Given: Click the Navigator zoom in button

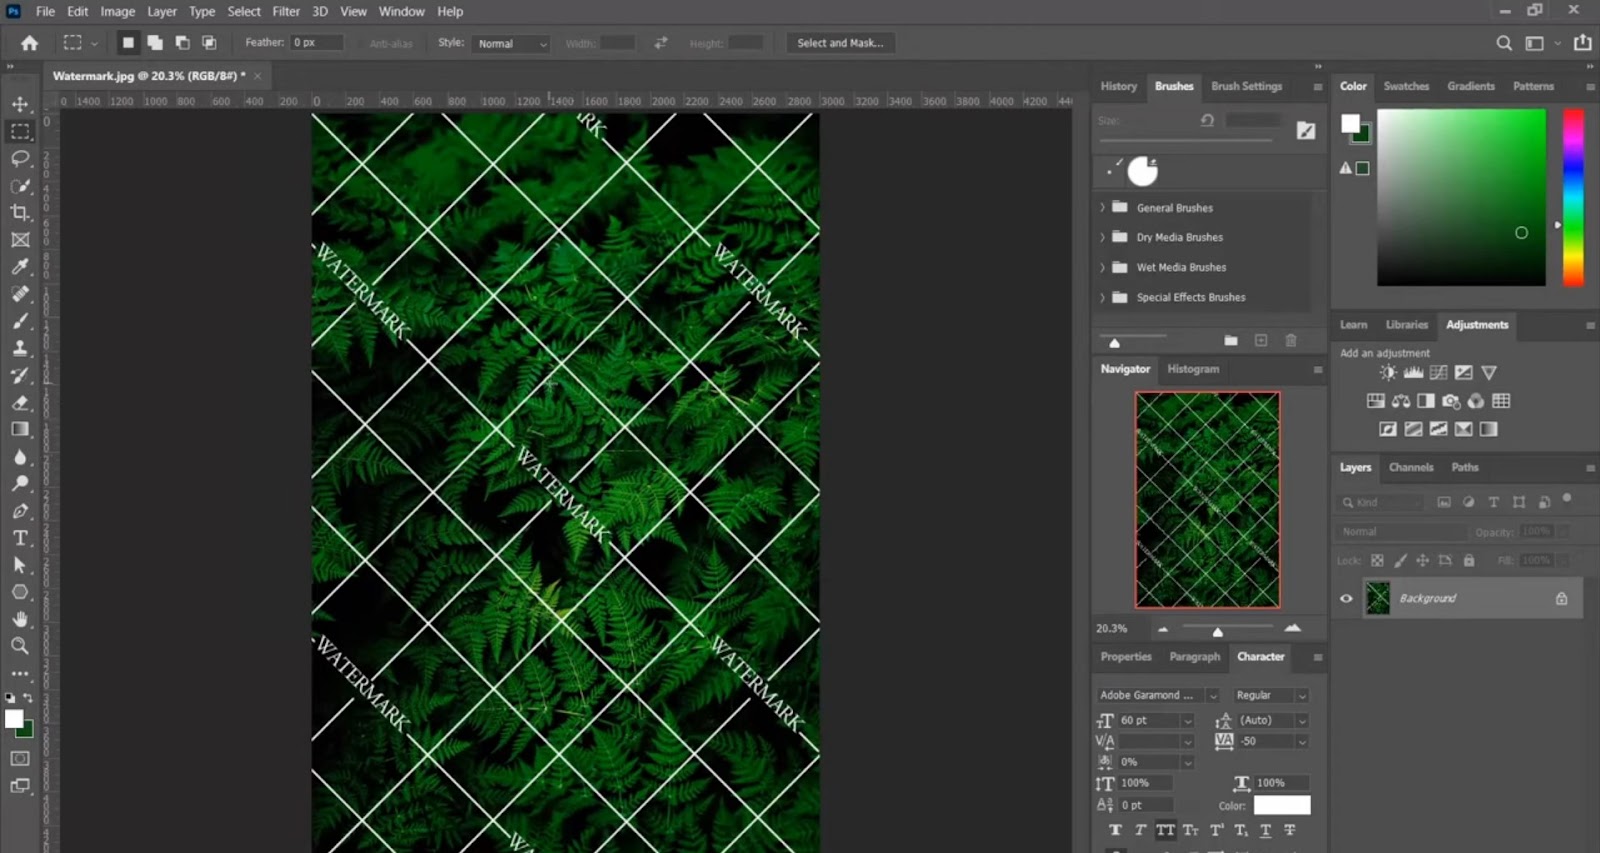Looking at the screenshot, I should (x=1293, y=628).
